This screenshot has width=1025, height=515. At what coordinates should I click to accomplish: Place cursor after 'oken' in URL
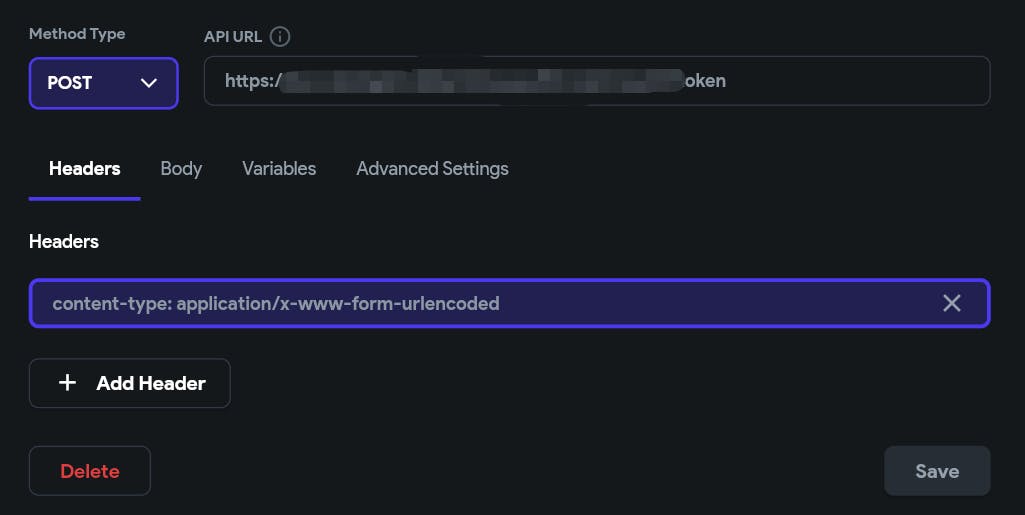(x=727, y=81)
